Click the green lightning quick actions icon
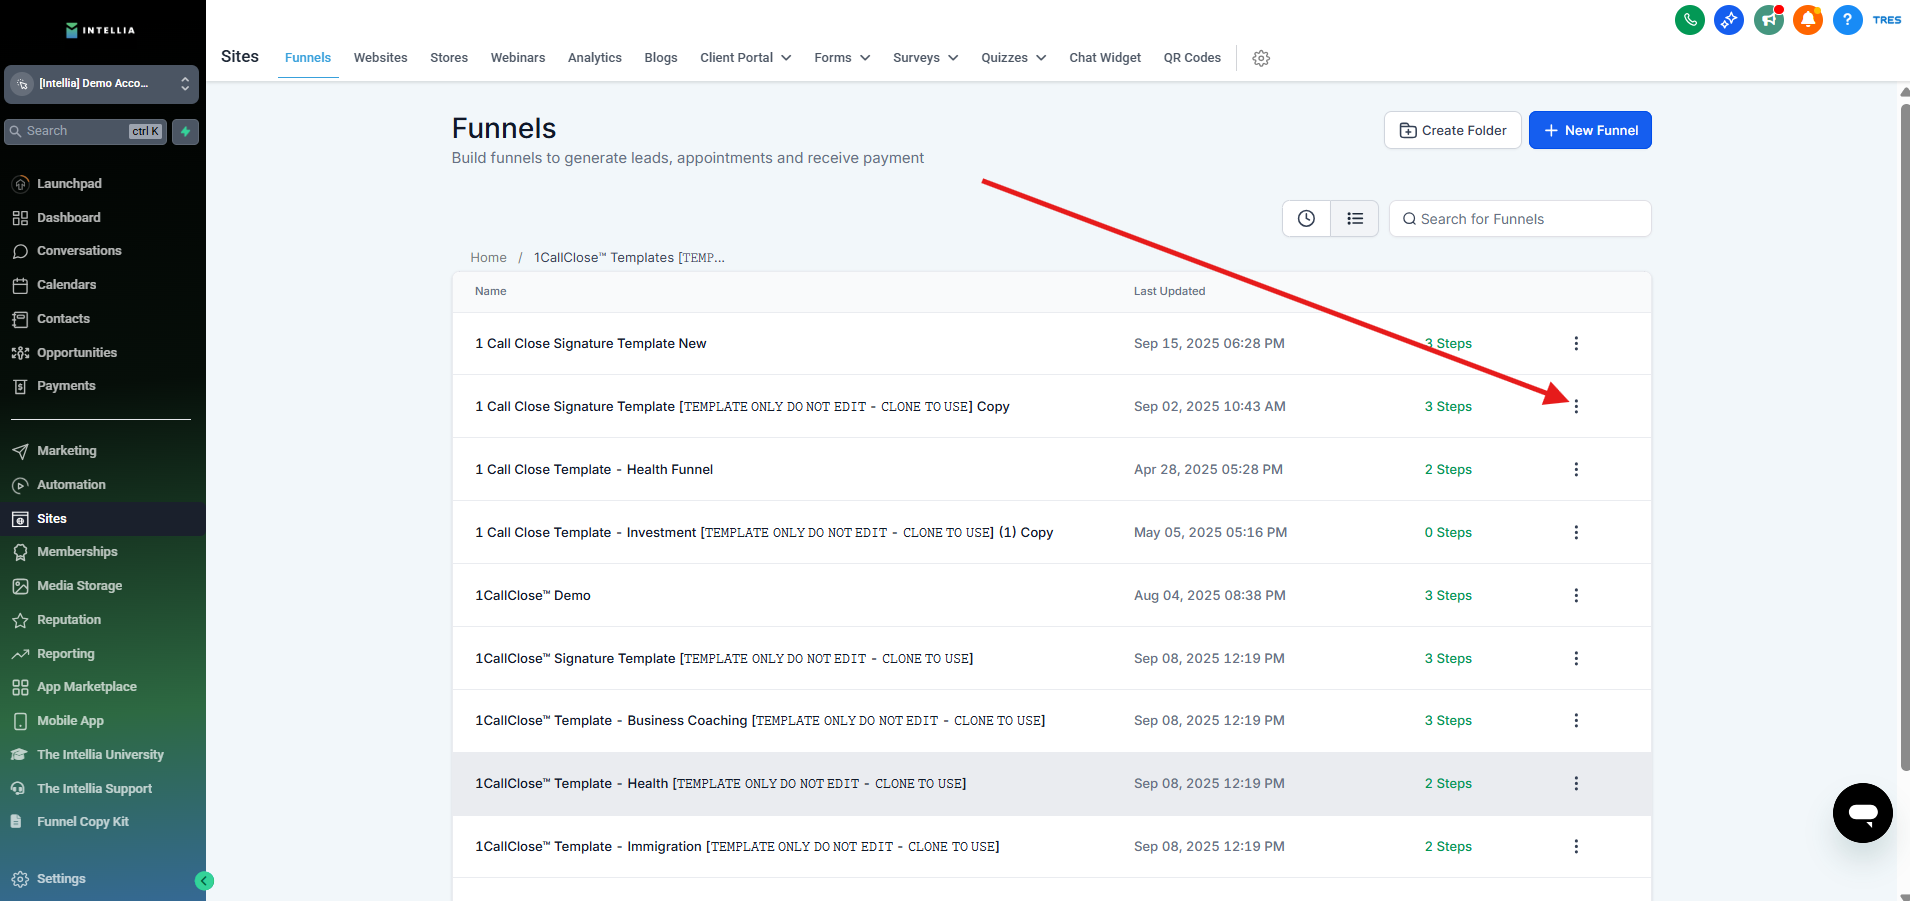This screenshot has height=901, width=1910. tap(185, 131)
